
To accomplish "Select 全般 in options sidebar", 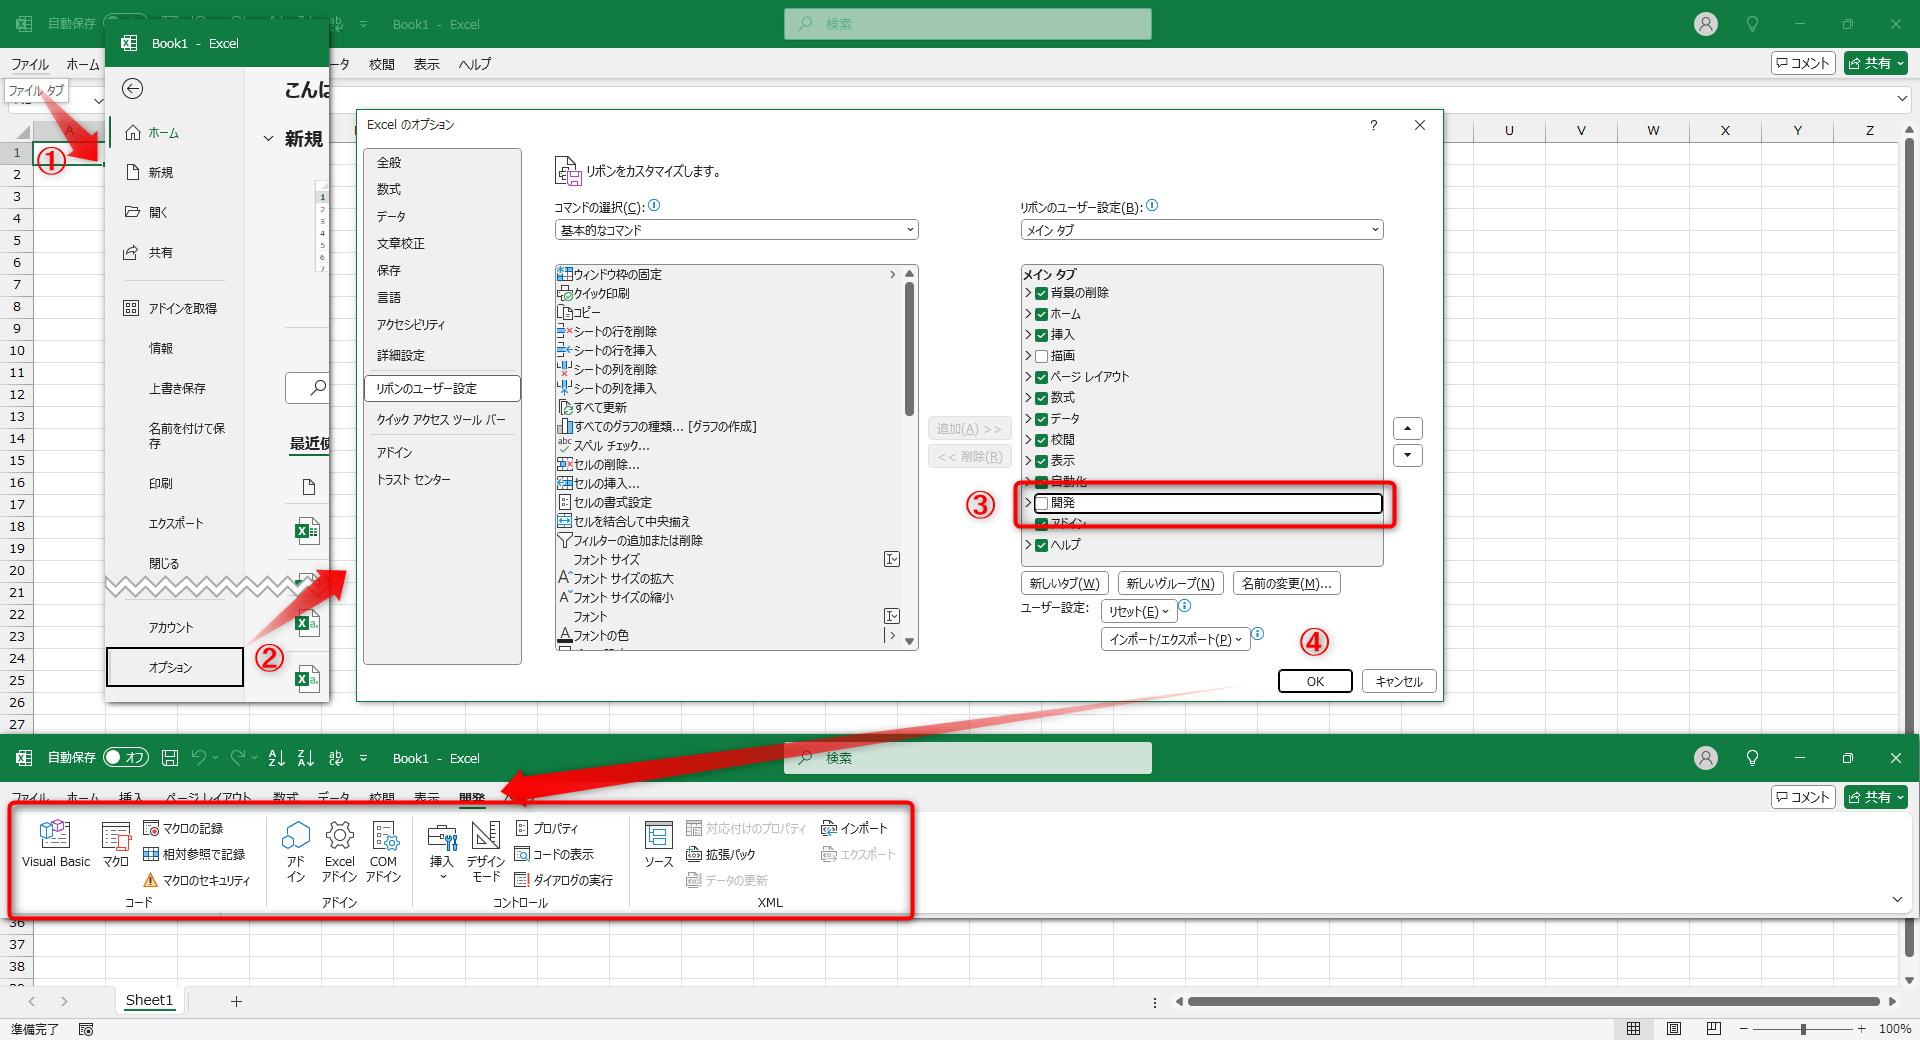I will tap(442, 162).
